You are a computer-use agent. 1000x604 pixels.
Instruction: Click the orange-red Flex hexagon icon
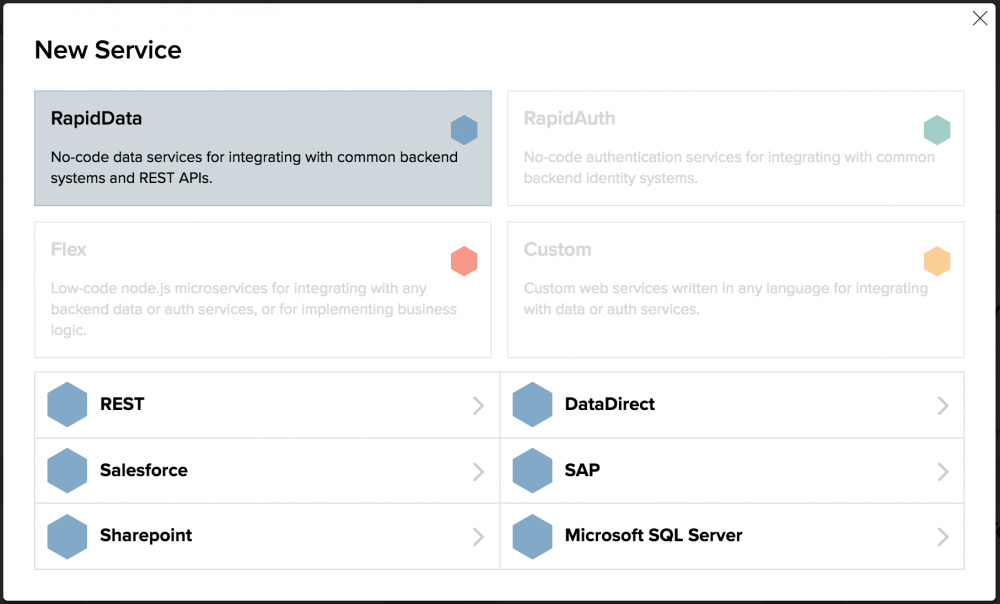[x=464, y=261]
